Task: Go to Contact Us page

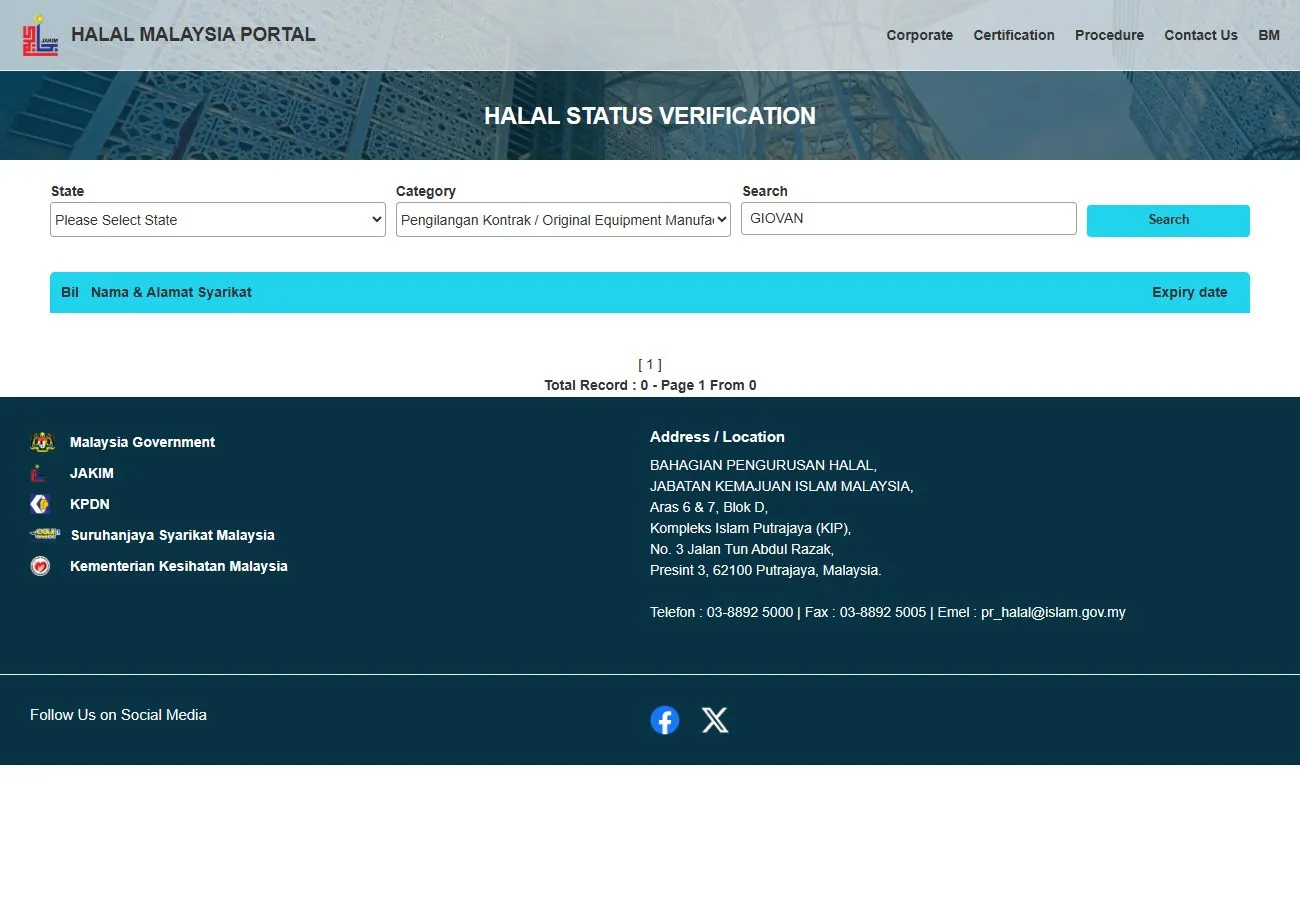Action: pyautogui.click(x=1201, y=35)
